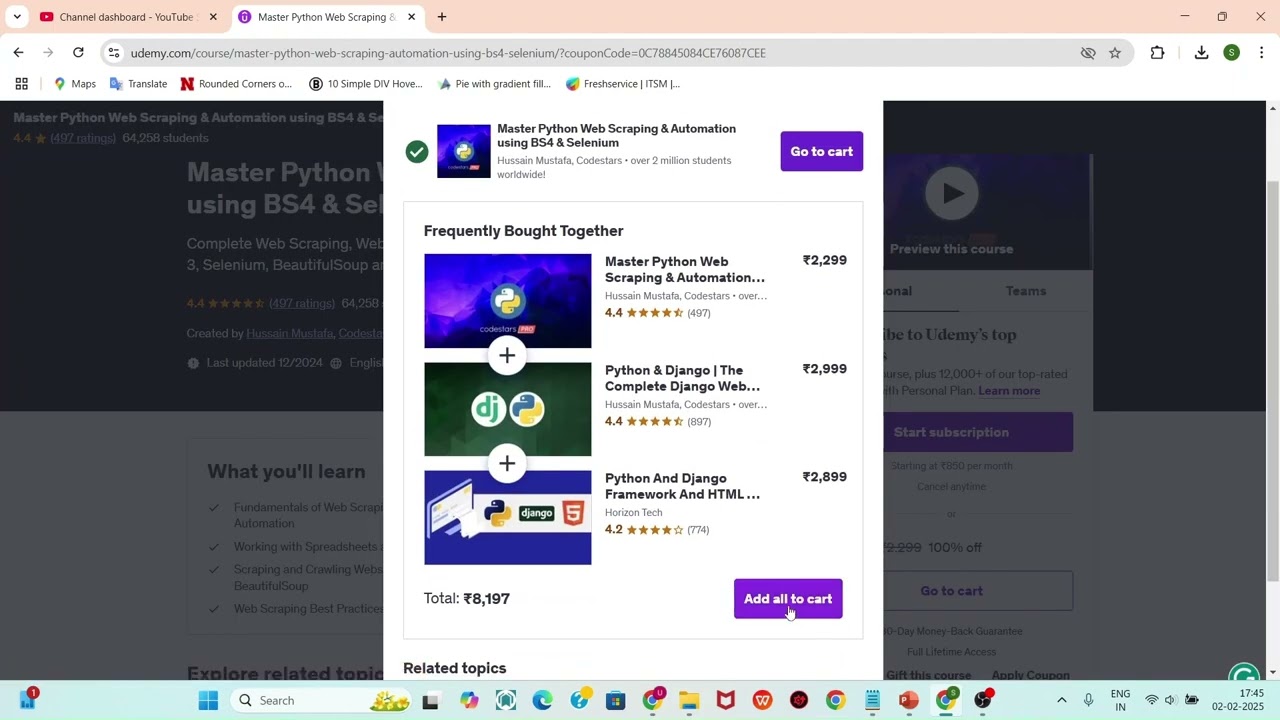Open PowerPoint from taskbar
This screenshot has width=1280, height=720.
pos(908,700)
